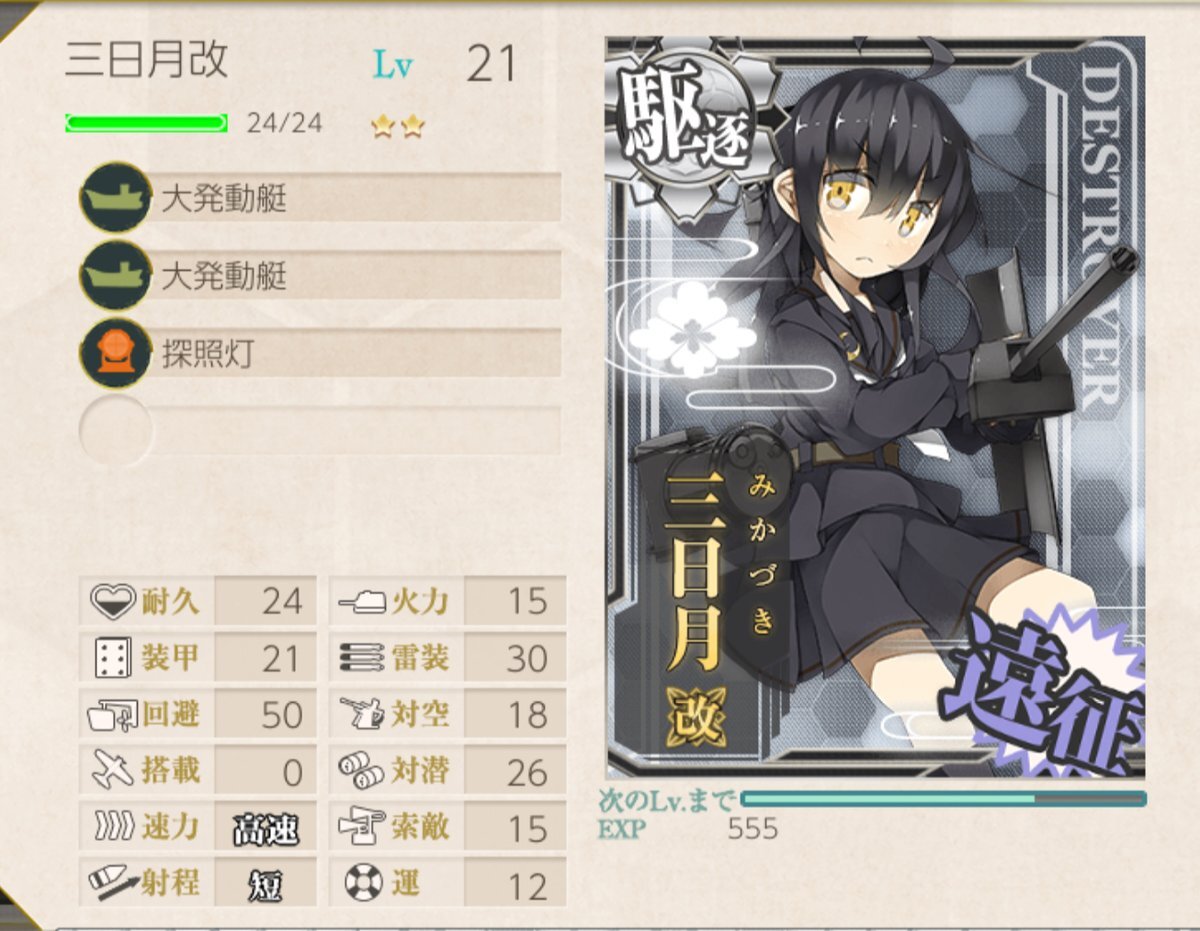Click the orange searchlight equipment icon
This screenshot has height=931, width=1200.
coord(116,353)
